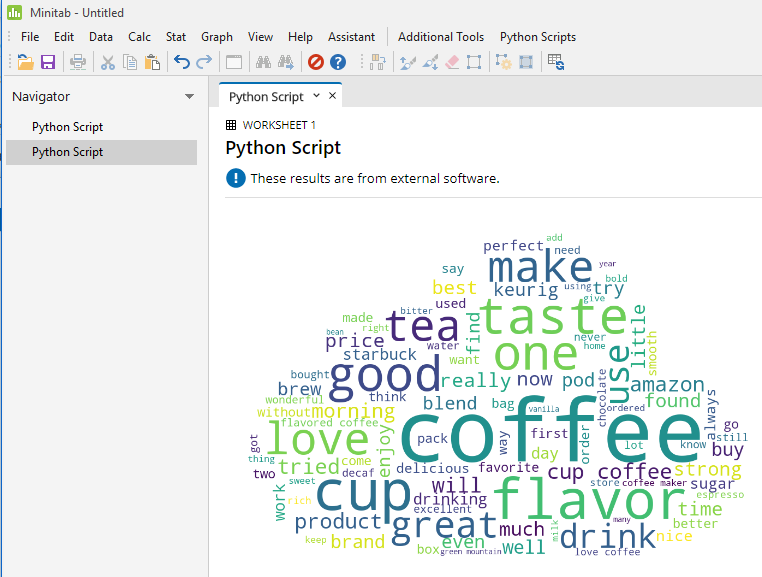Select the highlighted second Python Script item
Screen dimensions: 762x577
point(67,152)
